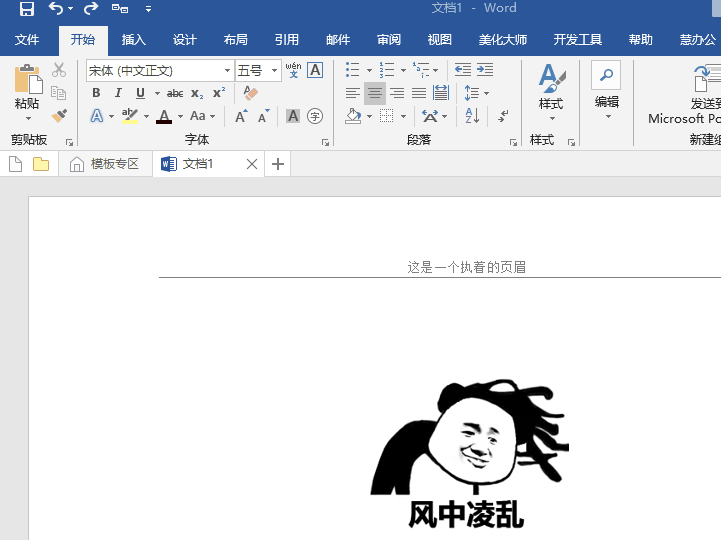
Task: Decrease font size with shrink icon
Action: point(263,116)
